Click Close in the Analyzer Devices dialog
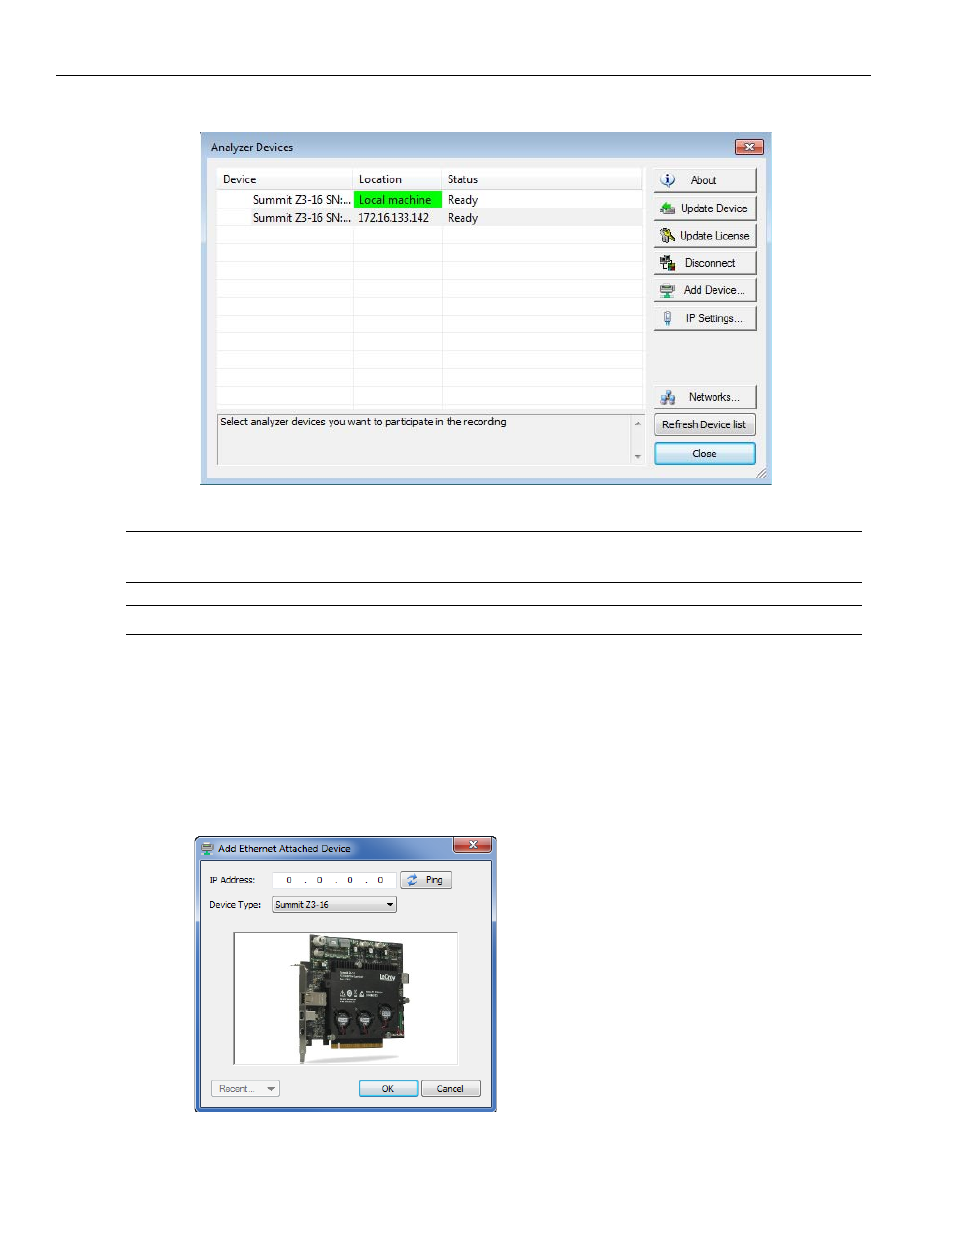 tap(705, 454)
